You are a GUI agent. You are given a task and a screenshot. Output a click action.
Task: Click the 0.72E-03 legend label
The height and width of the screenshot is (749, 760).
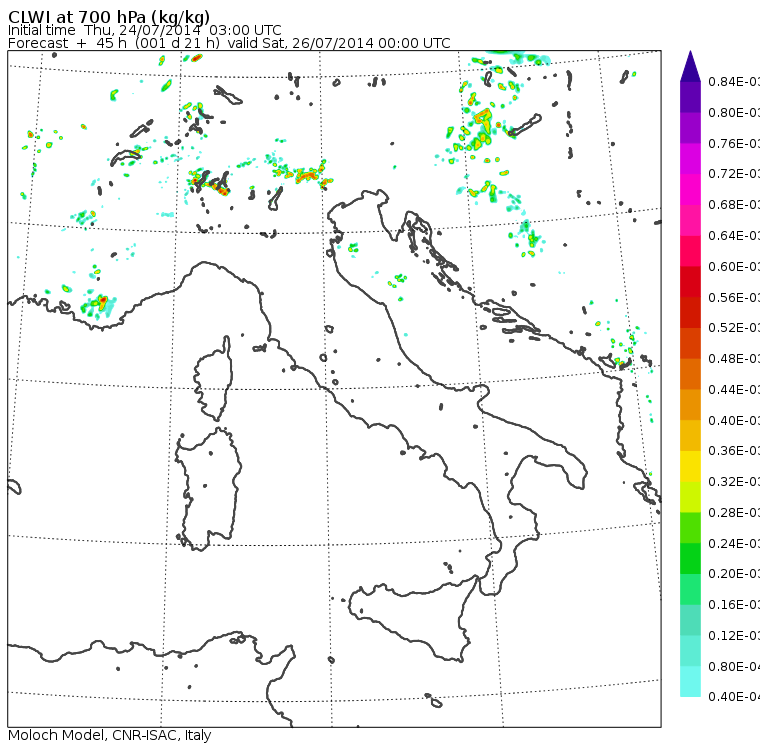click(x=734, y=174)
